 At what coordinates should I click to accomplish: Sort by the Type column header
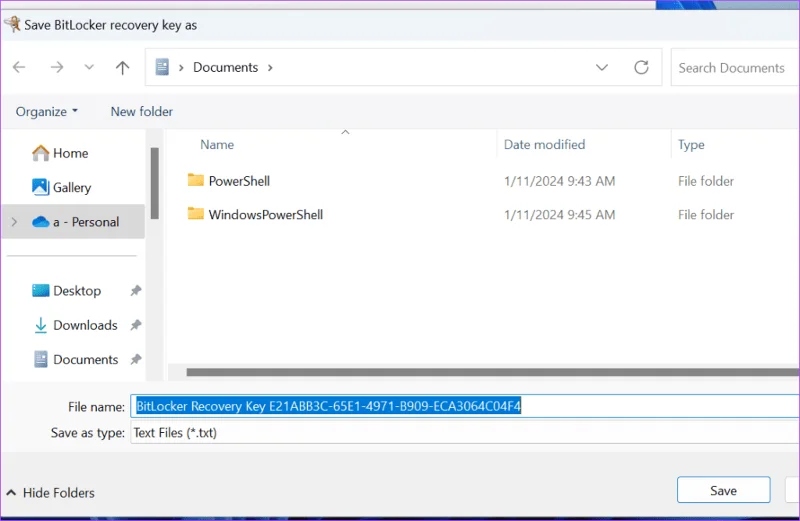(691, 145)
